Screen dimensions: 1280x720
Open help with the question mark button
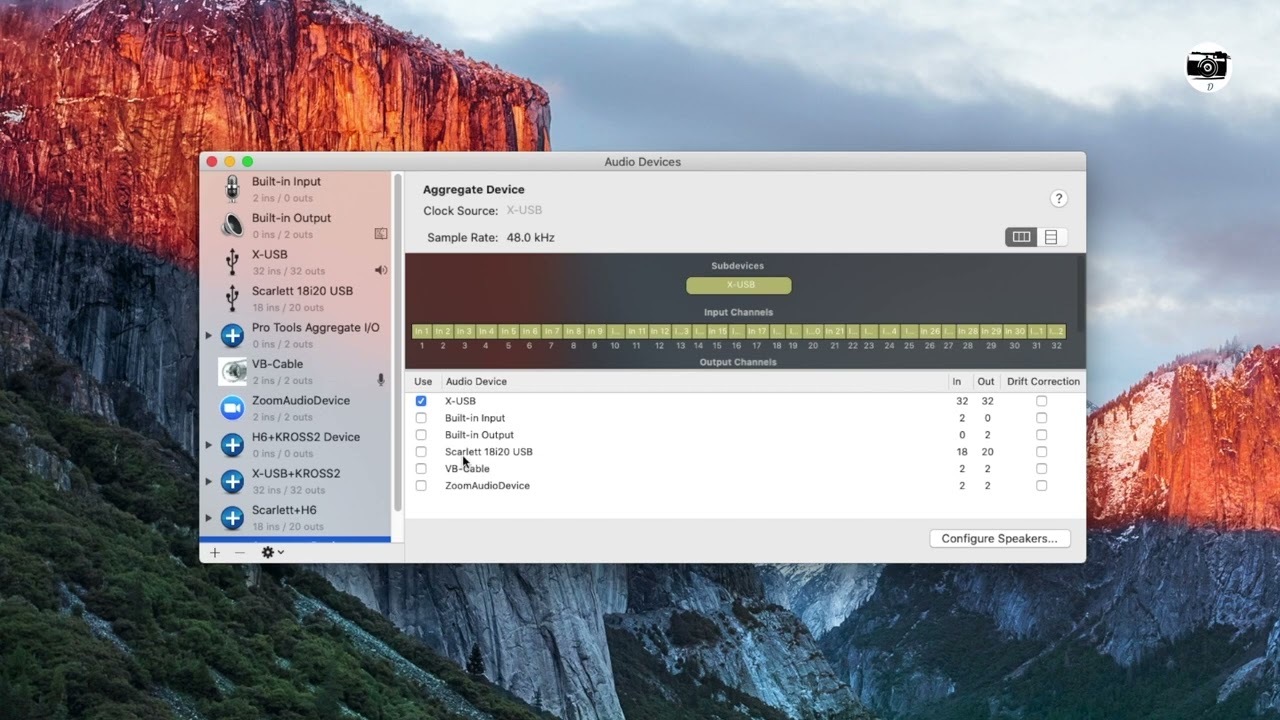click(1058, 199)
